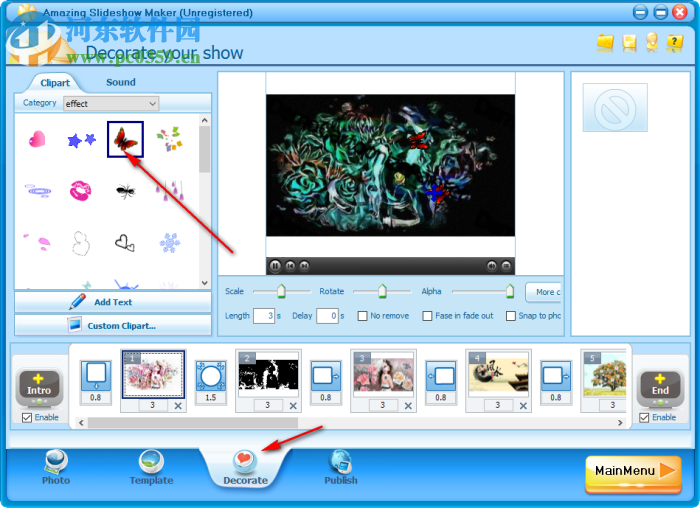Go to next slide in preview

coord(304,266)
